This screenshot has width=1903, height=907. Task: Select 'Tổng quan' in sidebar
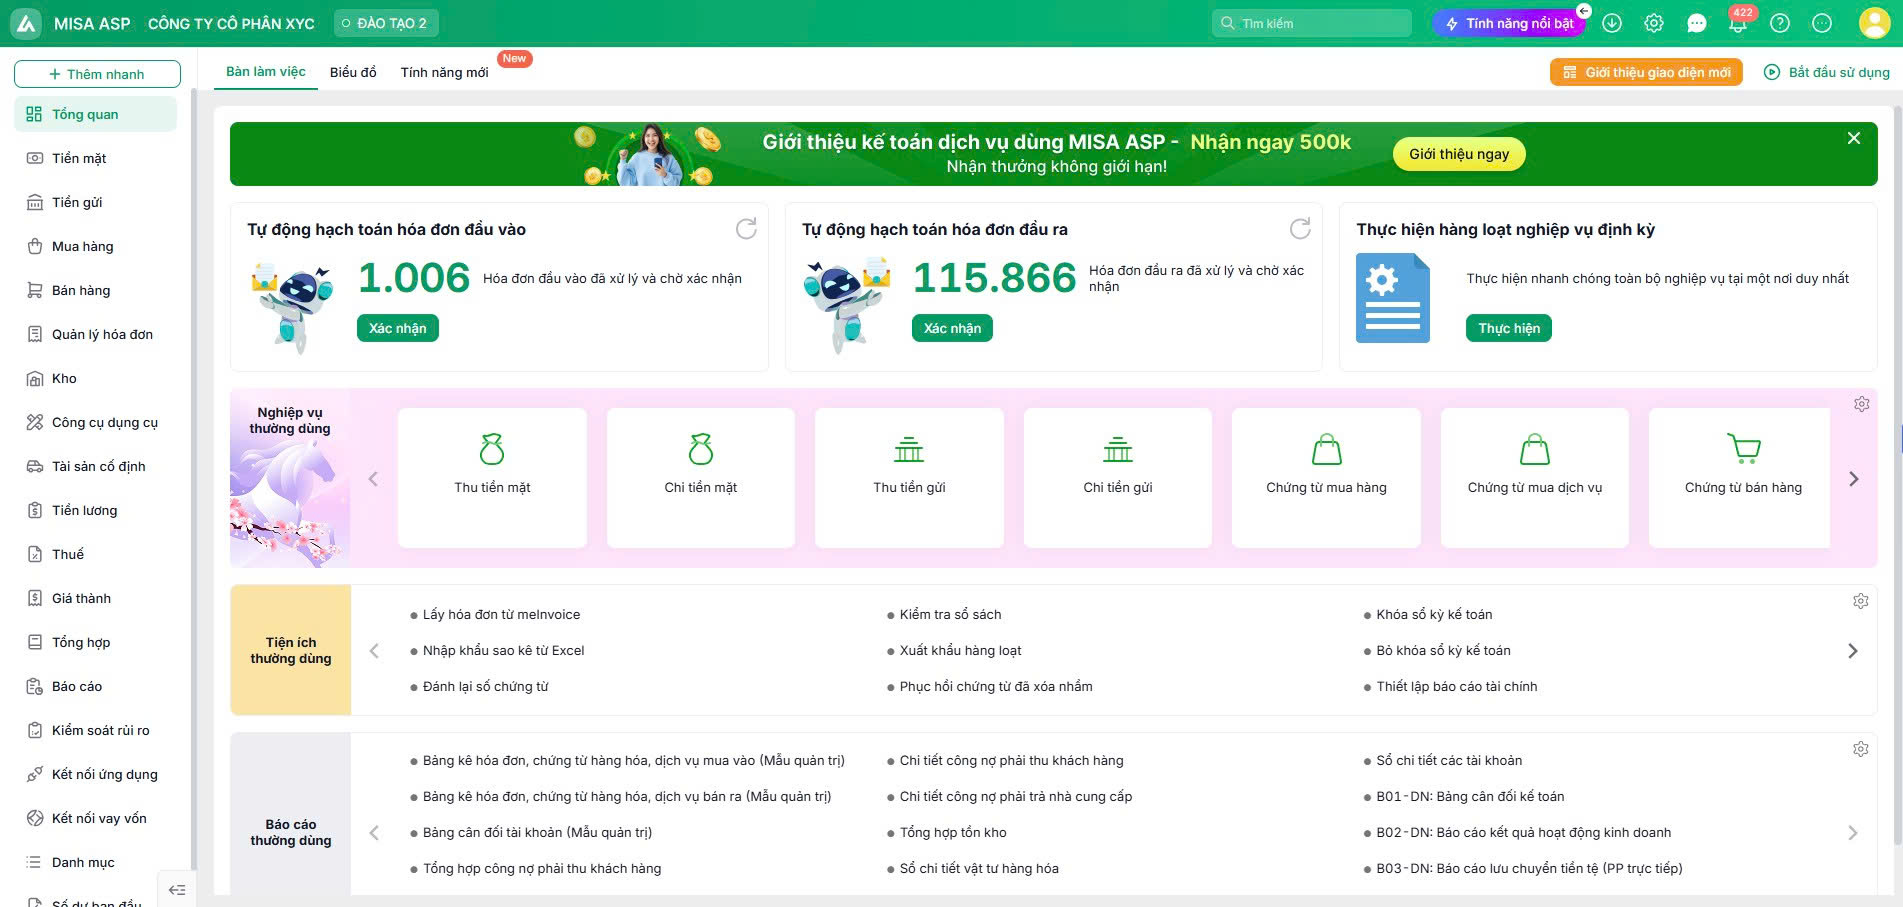tap(96, 114)
